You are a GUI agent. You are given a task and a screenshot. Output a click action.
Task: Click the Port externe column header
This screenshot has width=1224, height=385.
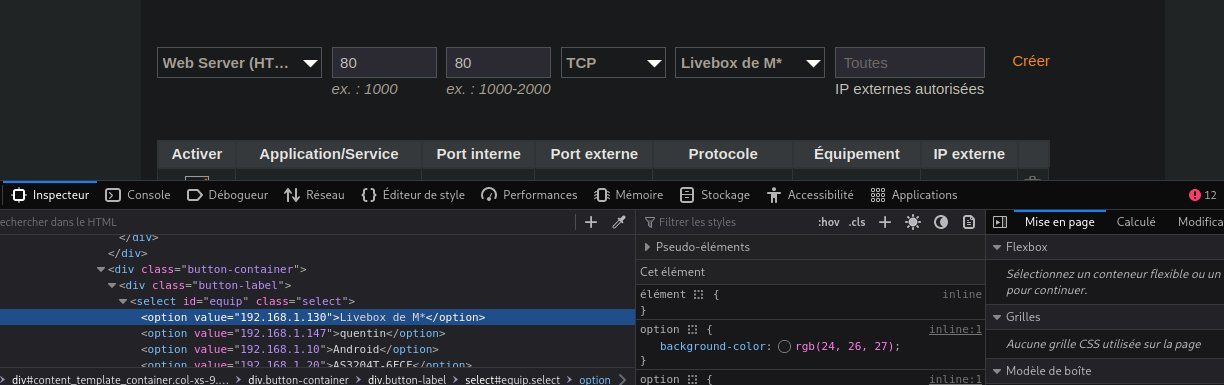tap(594, 154)
